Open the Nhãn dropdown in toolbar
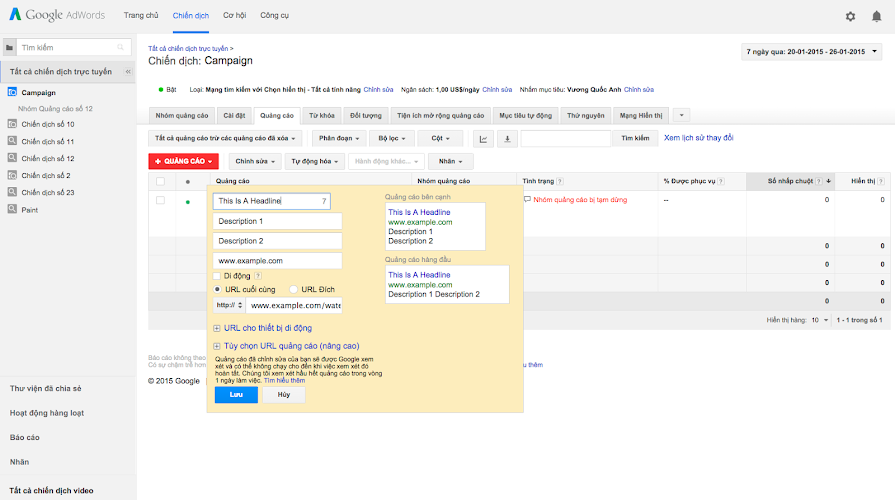This screenshot has width=895, height=500. [x=450, y=162]
